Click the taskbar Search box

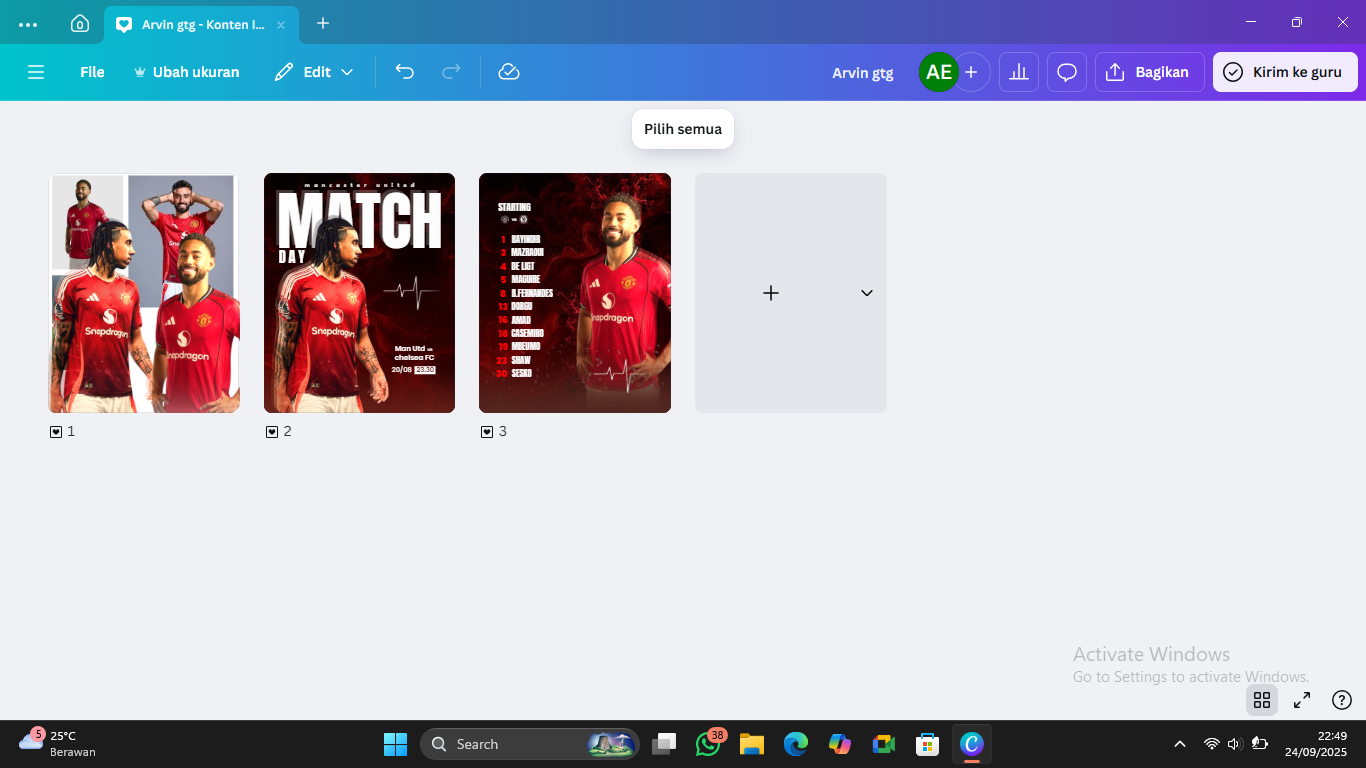coord(530,744)
